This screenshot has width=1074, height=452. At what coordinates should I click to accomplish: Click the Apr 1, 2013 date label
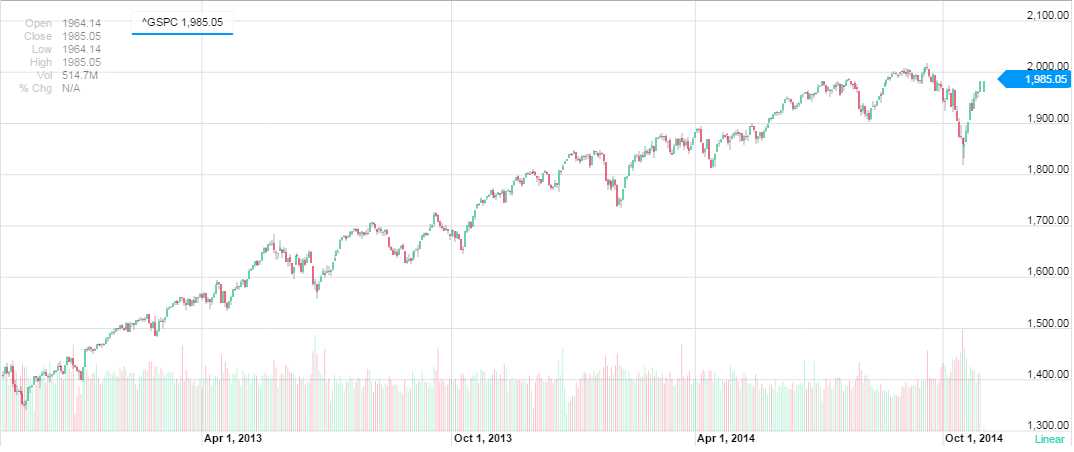point(232,438)
